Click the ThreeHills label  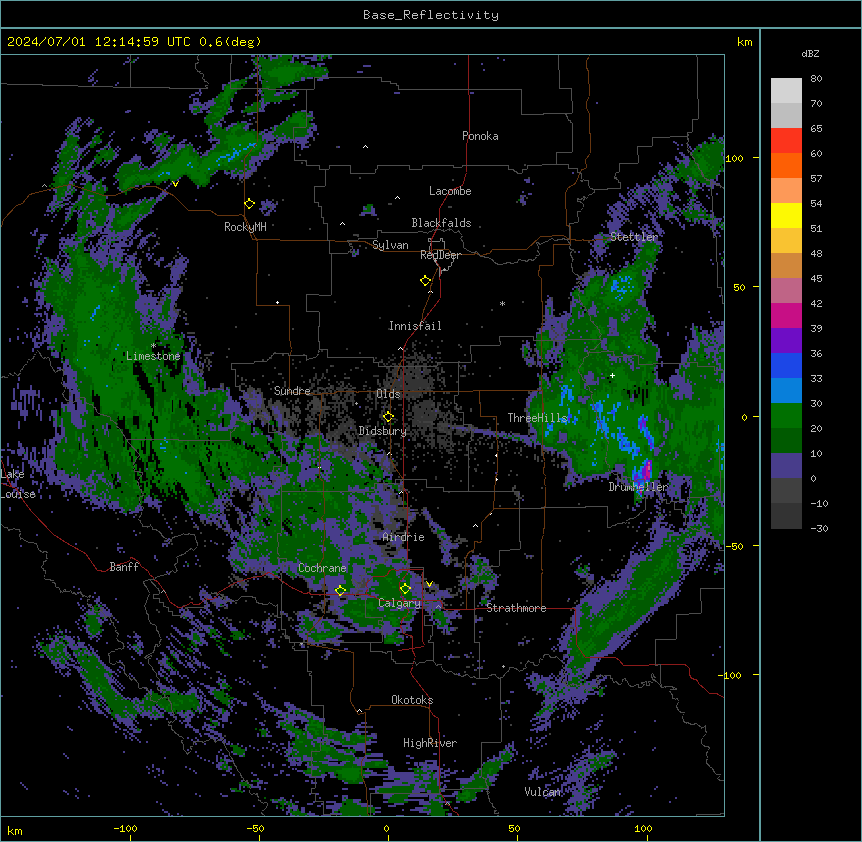point(537,418)
